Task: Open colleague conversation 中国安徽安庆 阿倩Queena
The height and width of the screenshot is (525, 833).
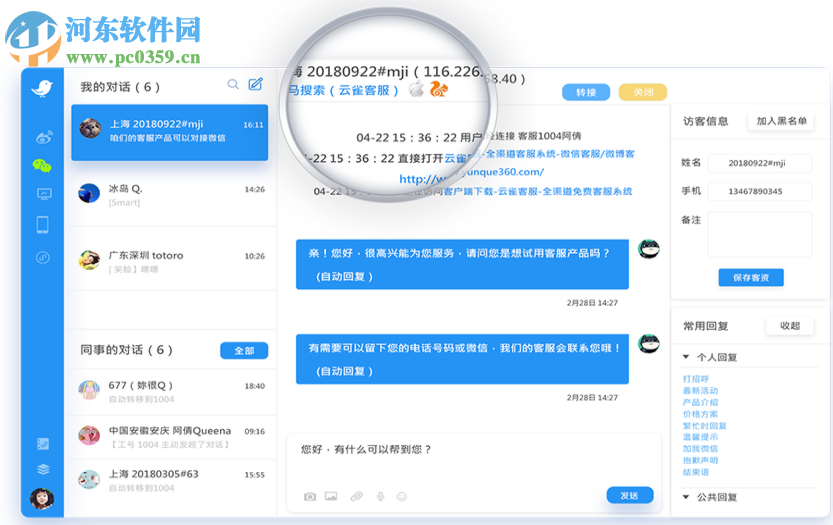Action: pos(170,437)
